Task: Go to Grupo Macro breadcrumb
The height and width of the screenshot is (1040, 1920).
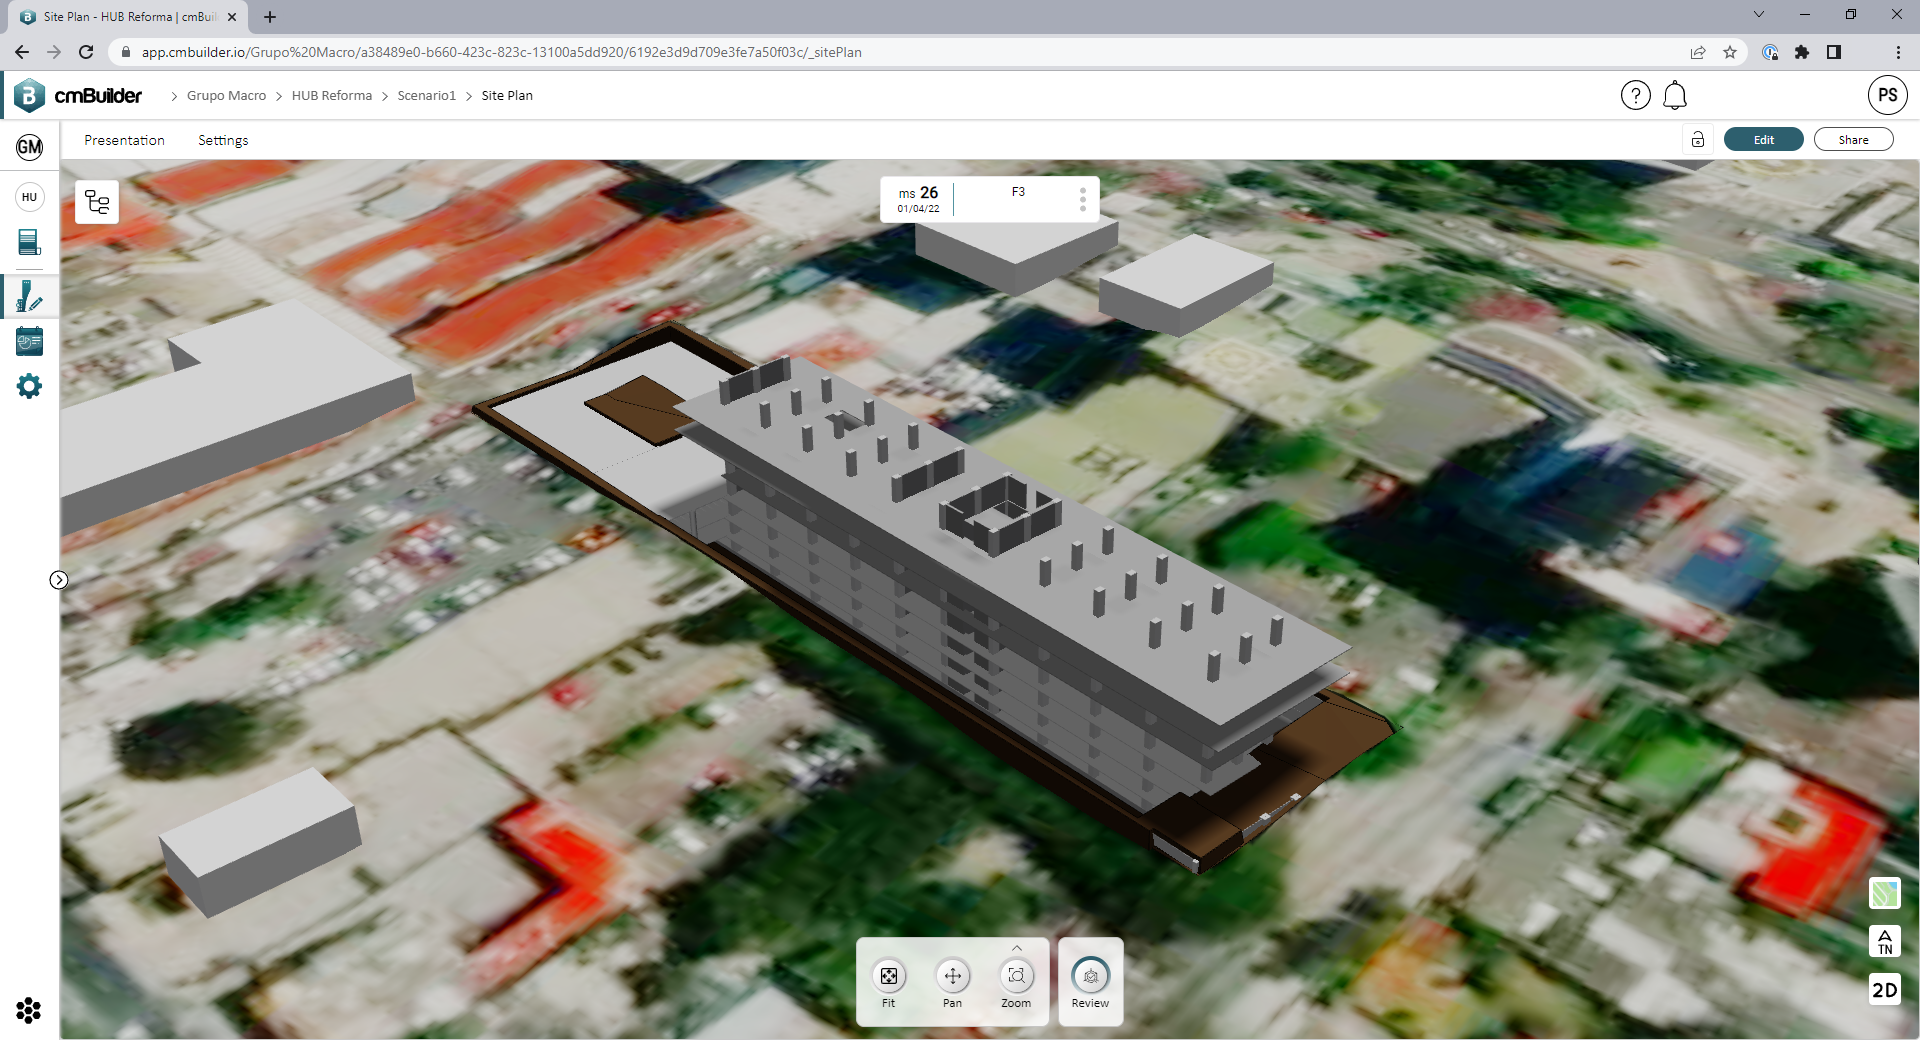Action: click(226, 96)
